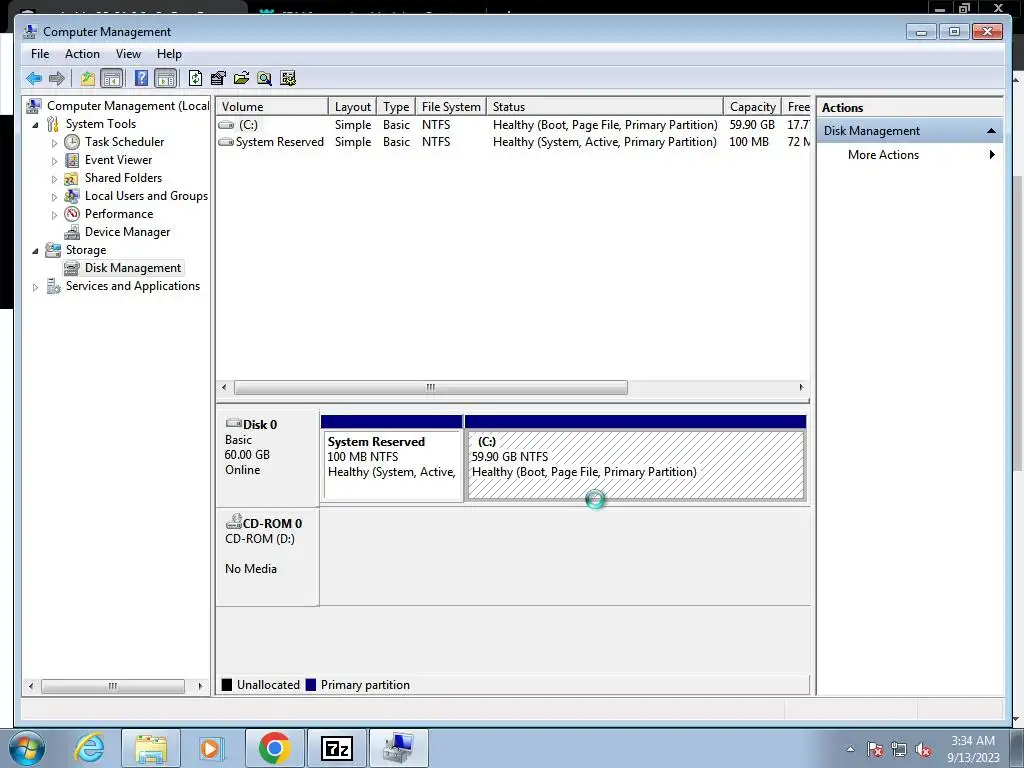The height and width of the screenshot is (768, 1024).
Task: Open the View menu
Action: click(128, 54)
